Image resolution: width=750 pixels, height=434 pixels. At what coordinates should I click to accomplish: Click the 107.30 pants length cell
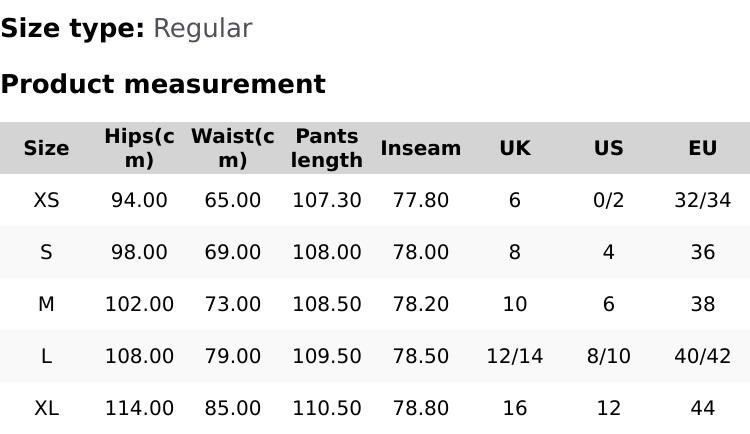[327, 200]
